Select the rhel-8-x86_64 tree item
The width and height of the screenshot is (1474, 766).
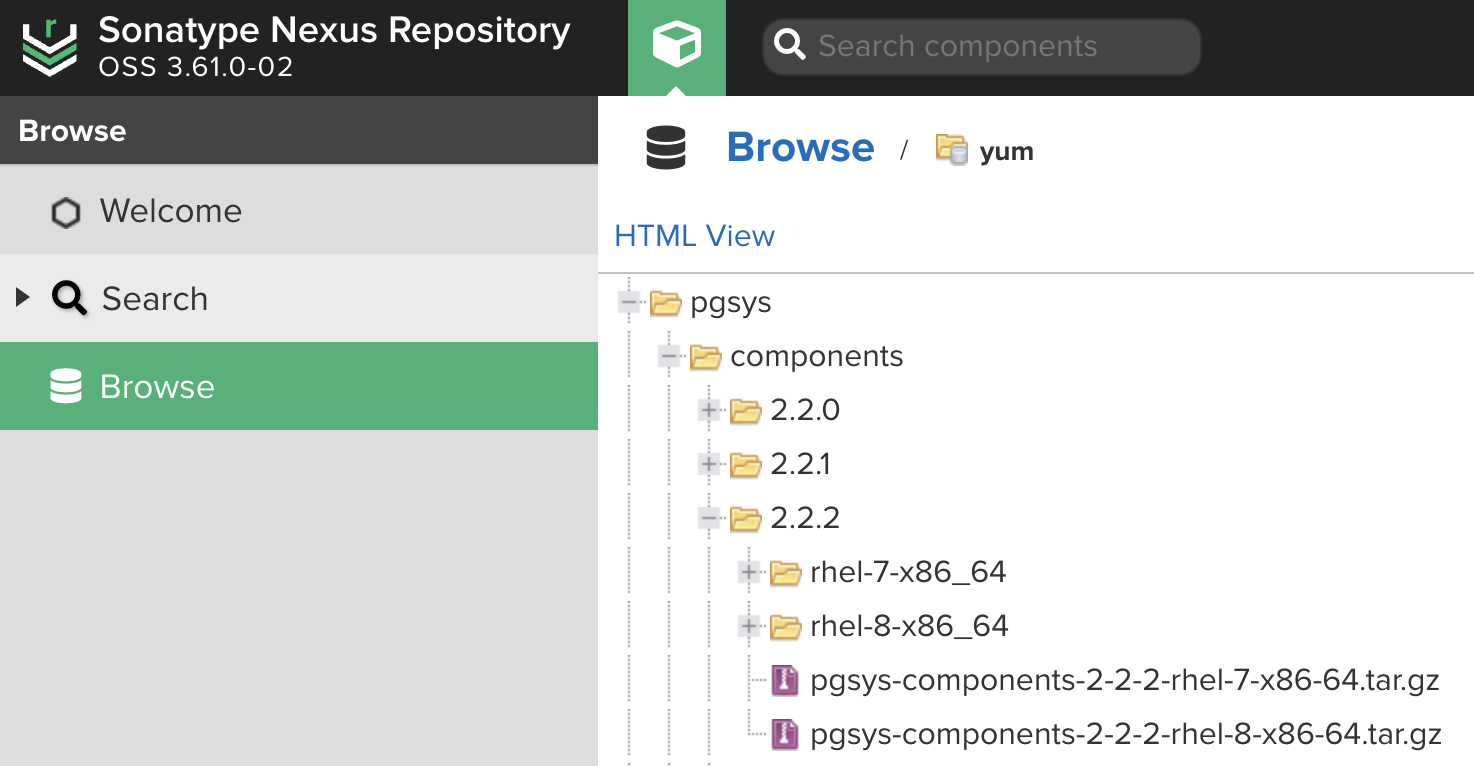click(909, 626)
